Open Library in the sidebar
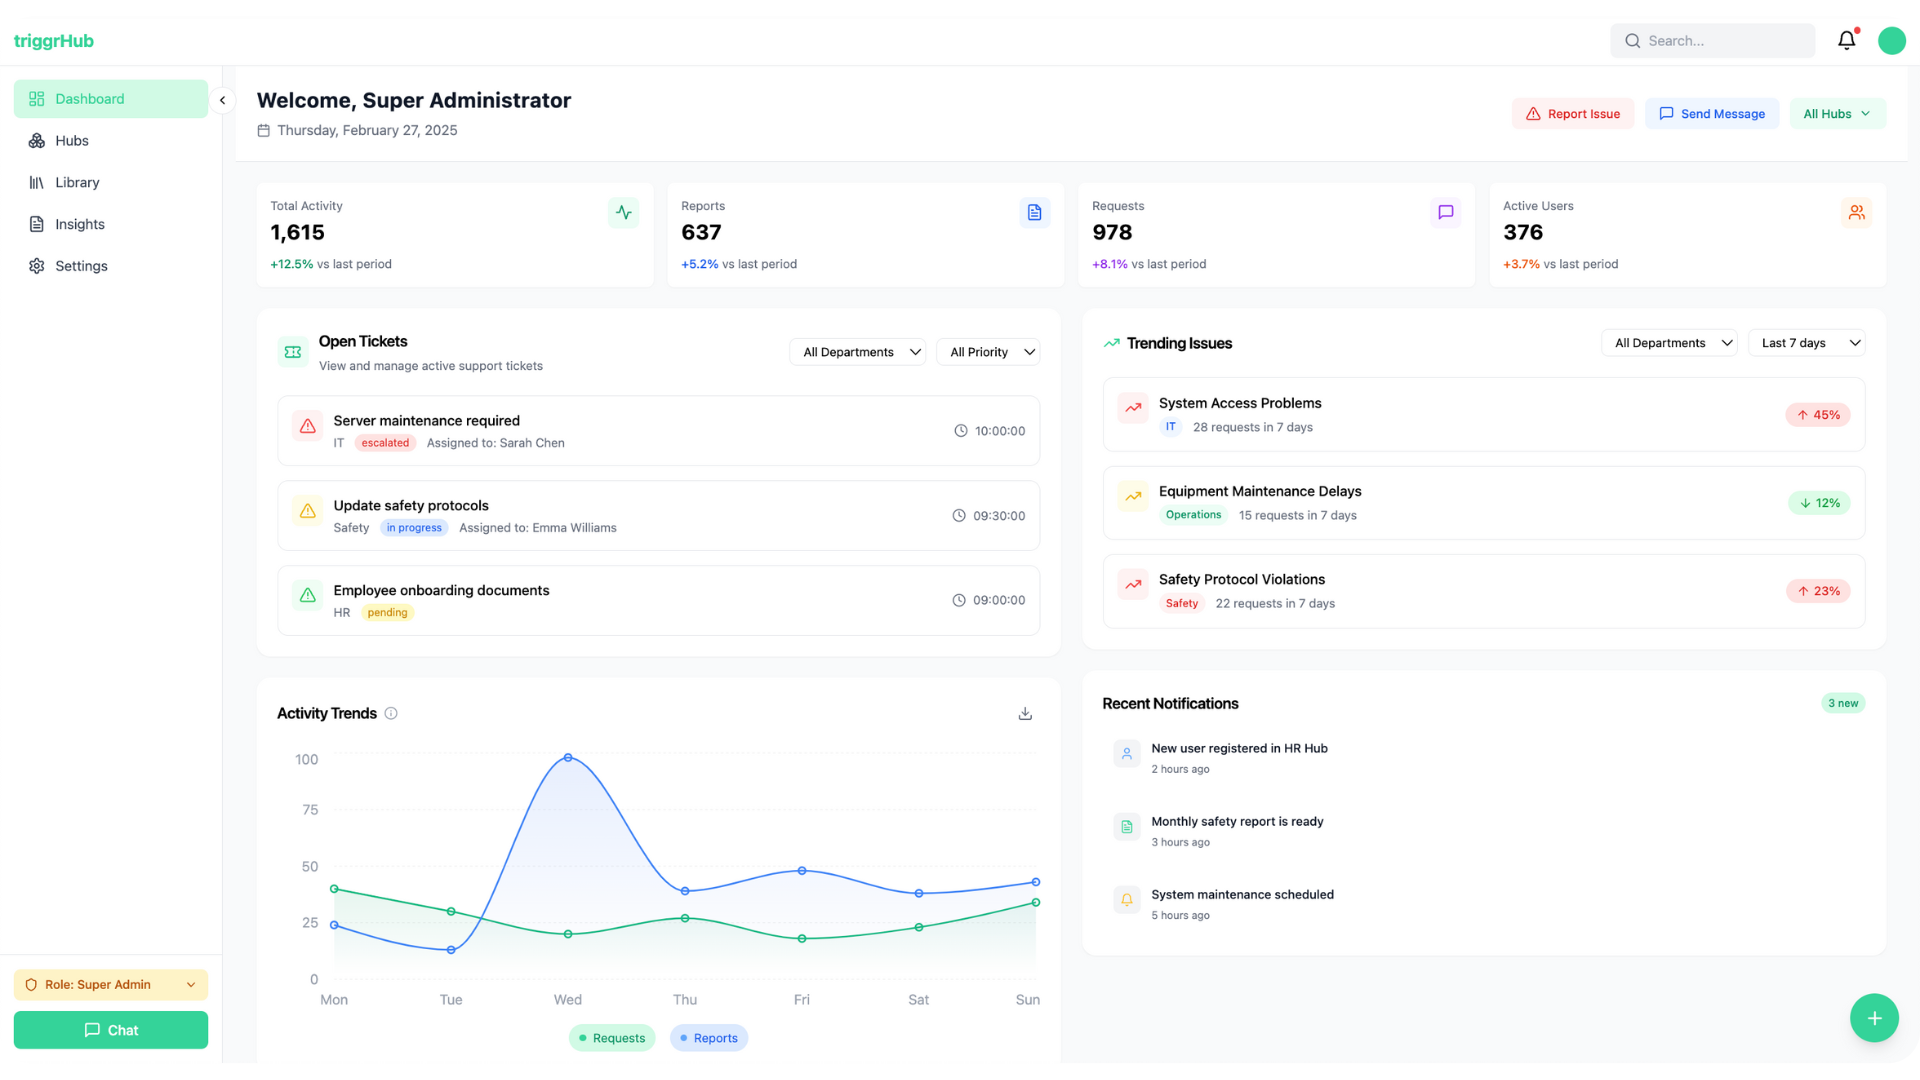Viewport: 1920px width, 1080px height. 111,183
